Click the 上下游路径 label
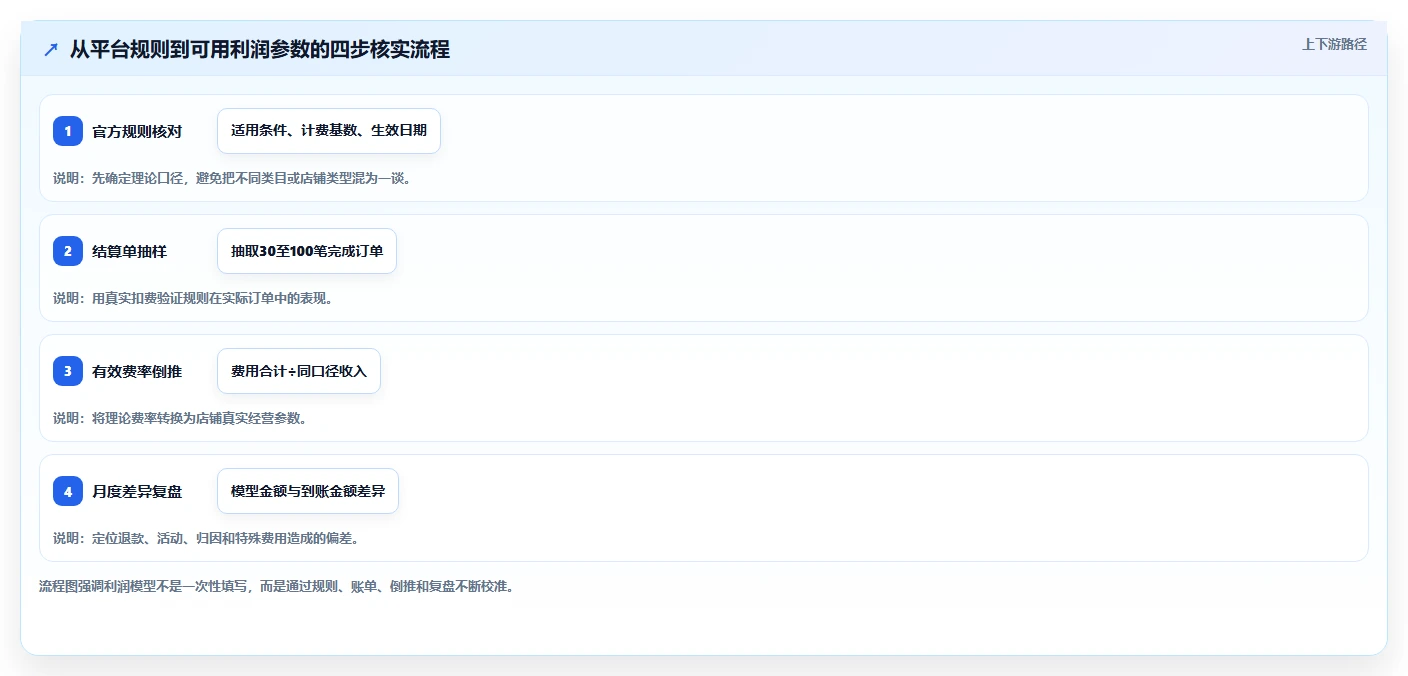This screenshot has width=1408, height=676. (x=1334, y=44)
